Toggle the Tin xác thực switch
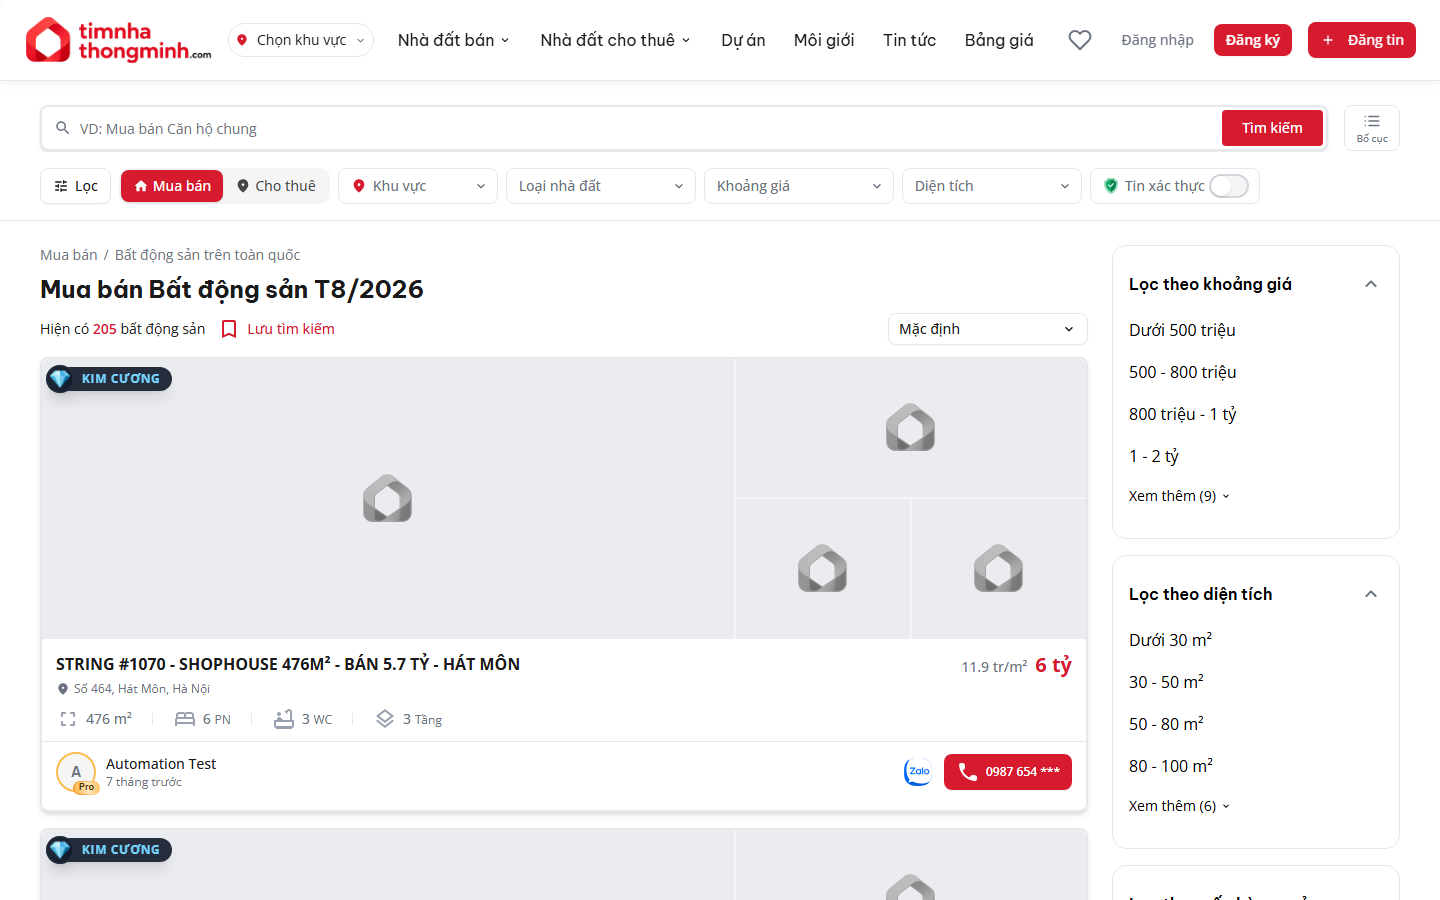The height and width of the screenshot is (900, 1440). tap(1229, 186)
